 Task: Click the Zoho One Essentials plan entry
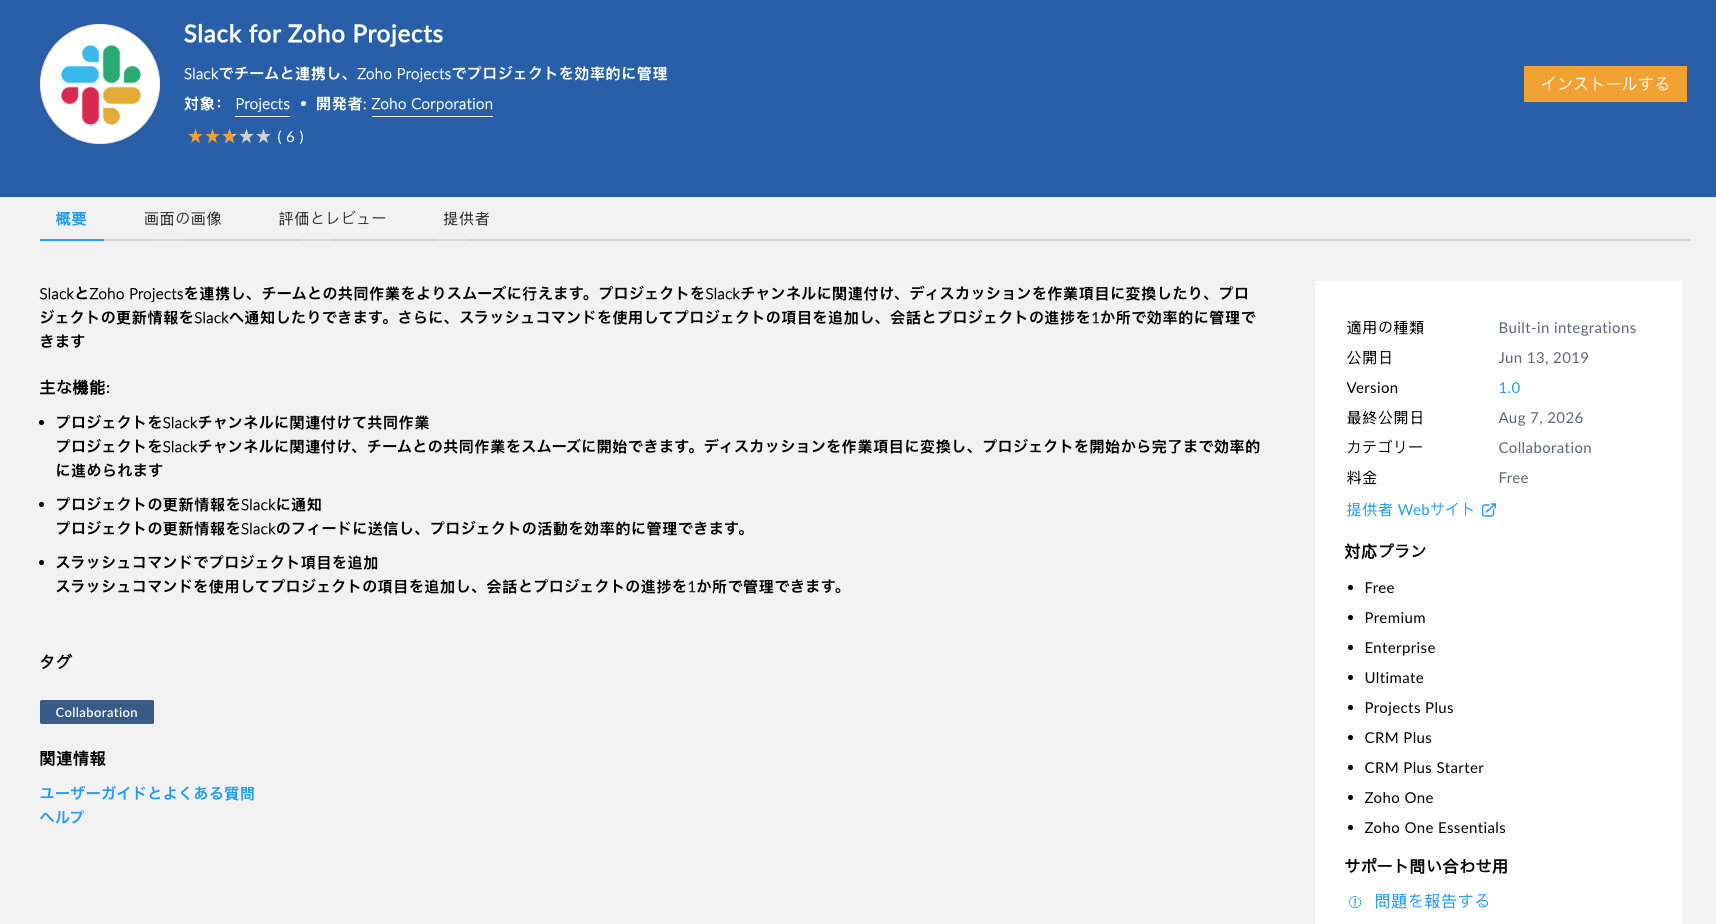coord(1435,828)
